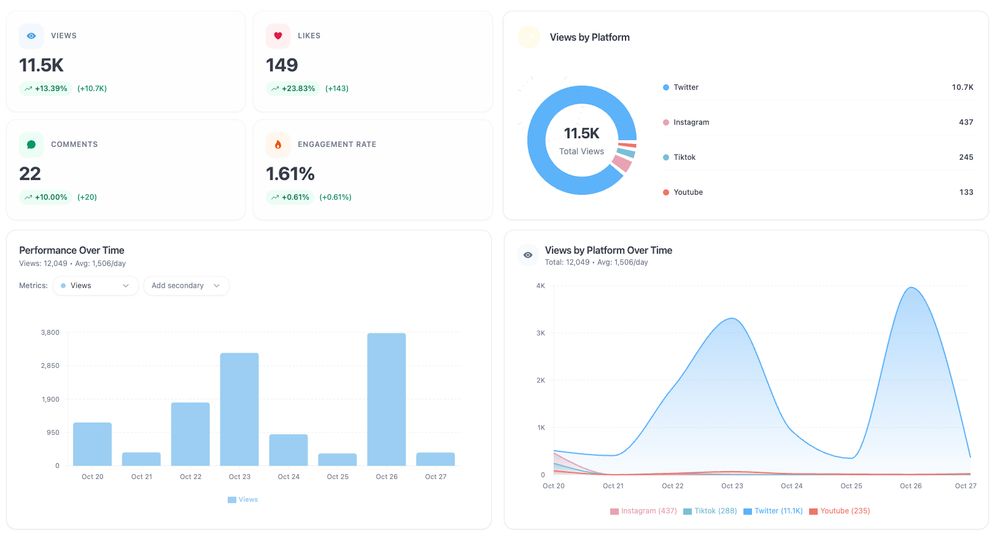Click eye icon beside Views by Platform Over Time
The image size is (1000, 537).
[528, 255]
